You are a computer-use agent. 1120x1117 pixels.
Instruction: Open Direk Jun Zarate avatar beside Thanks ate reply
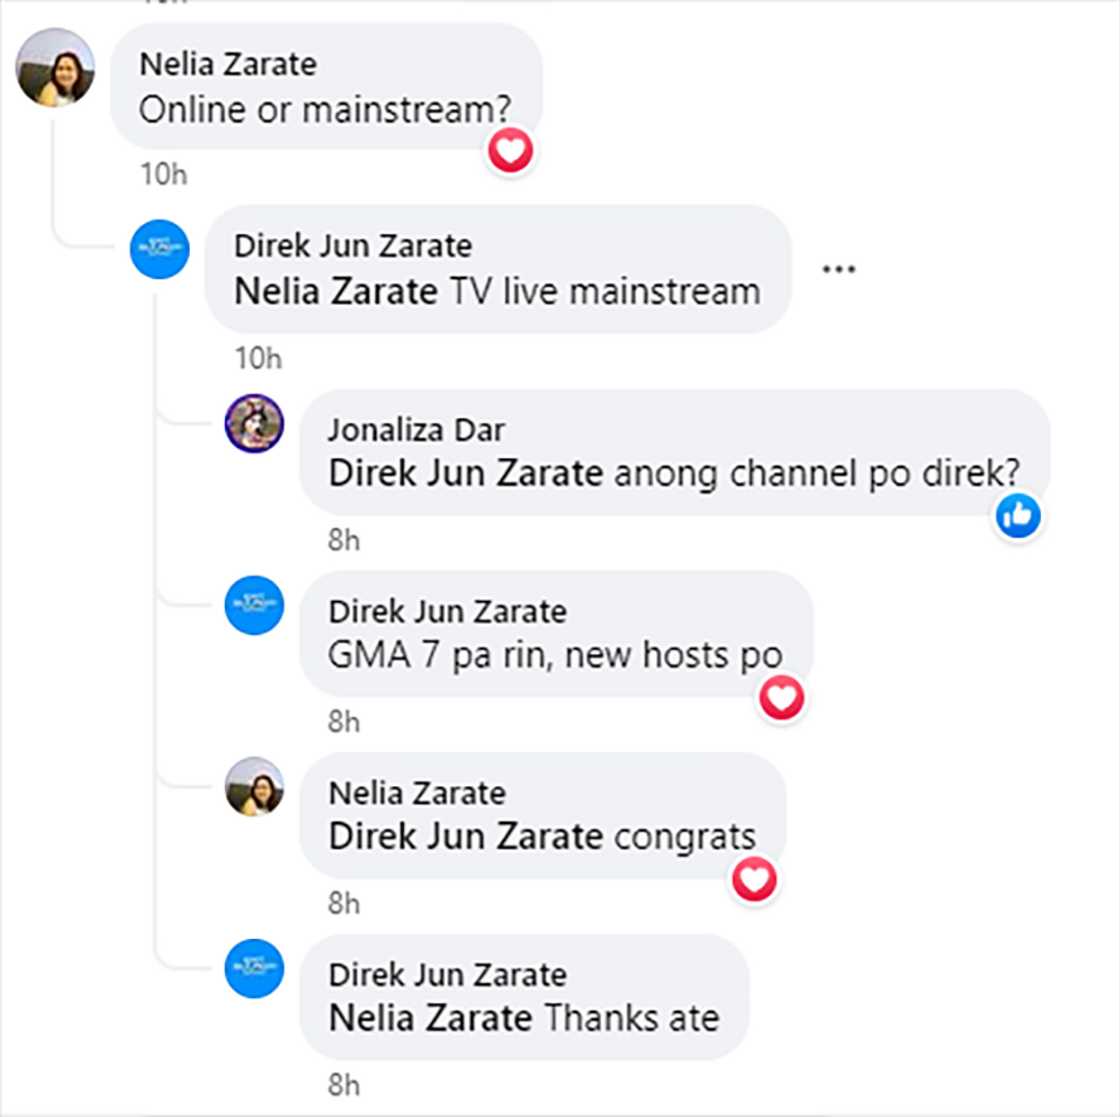click(254, 968)
